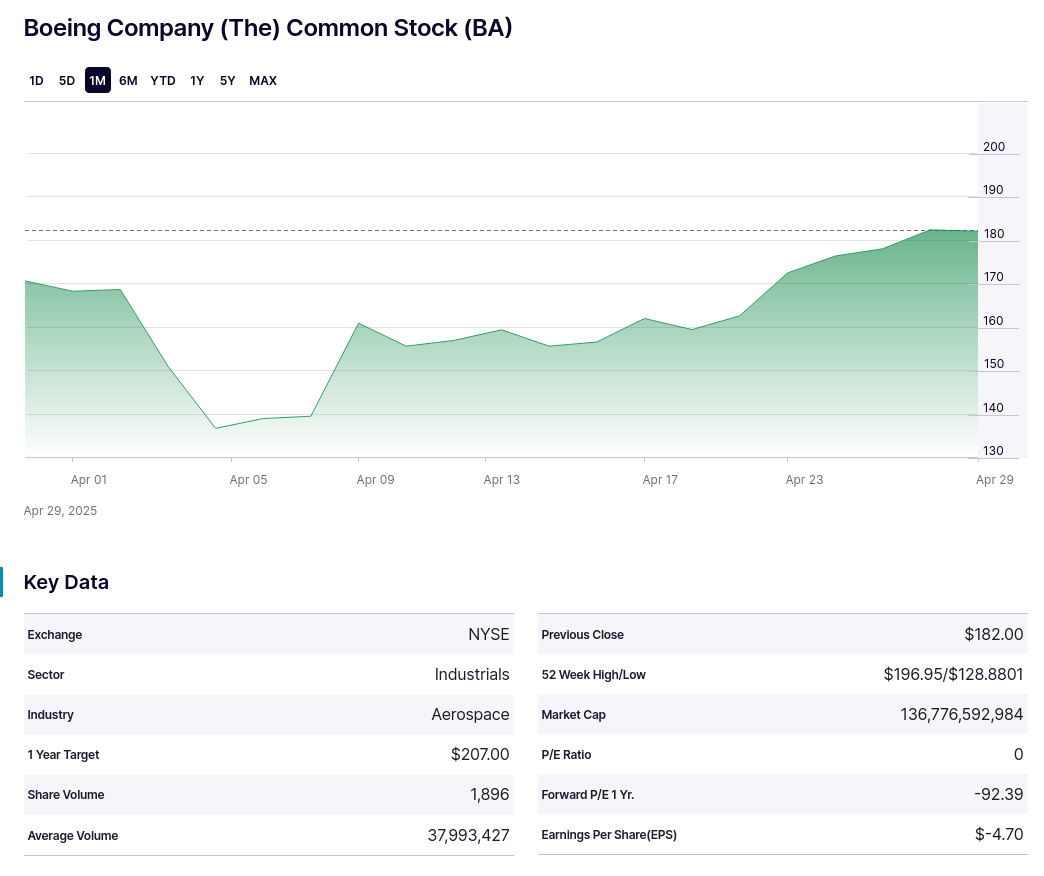Click the Apr 17 x-axis label

pyautogui.click(x=660, y=479)
